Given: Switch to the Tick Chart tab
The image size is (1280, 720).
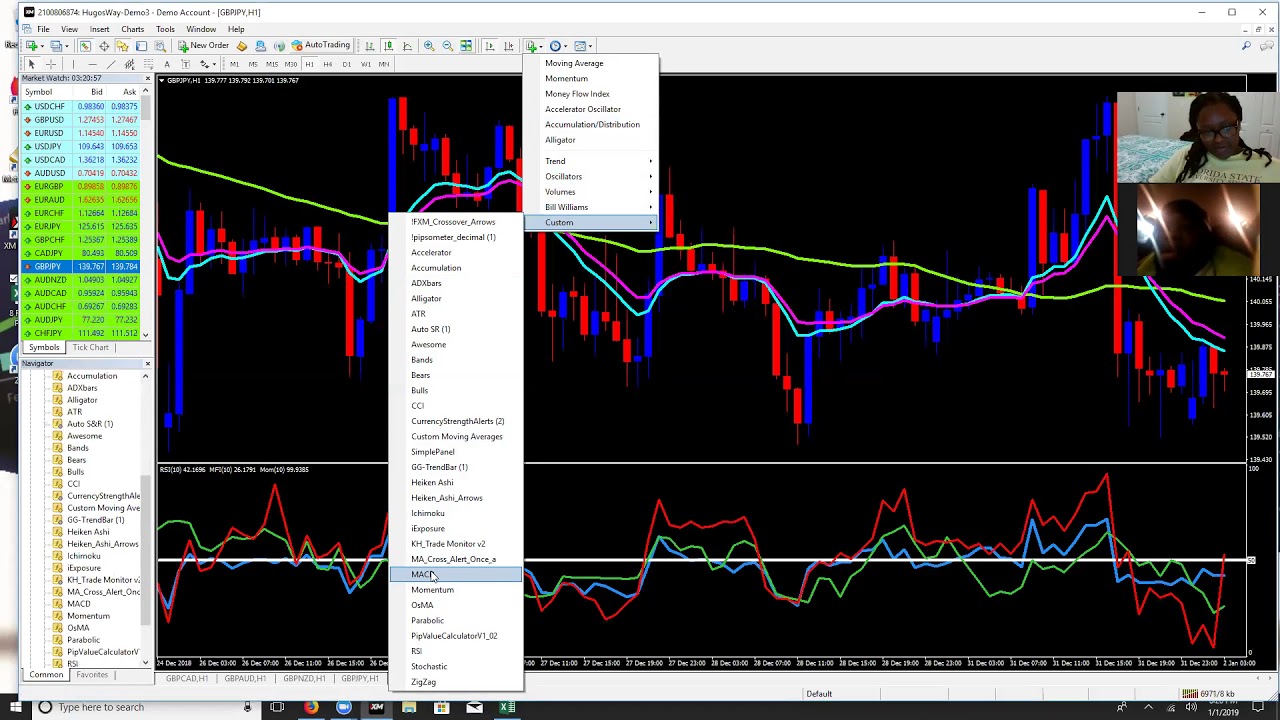Looking at the screenshot, I should pyautogui.click(x=90, y=347).
